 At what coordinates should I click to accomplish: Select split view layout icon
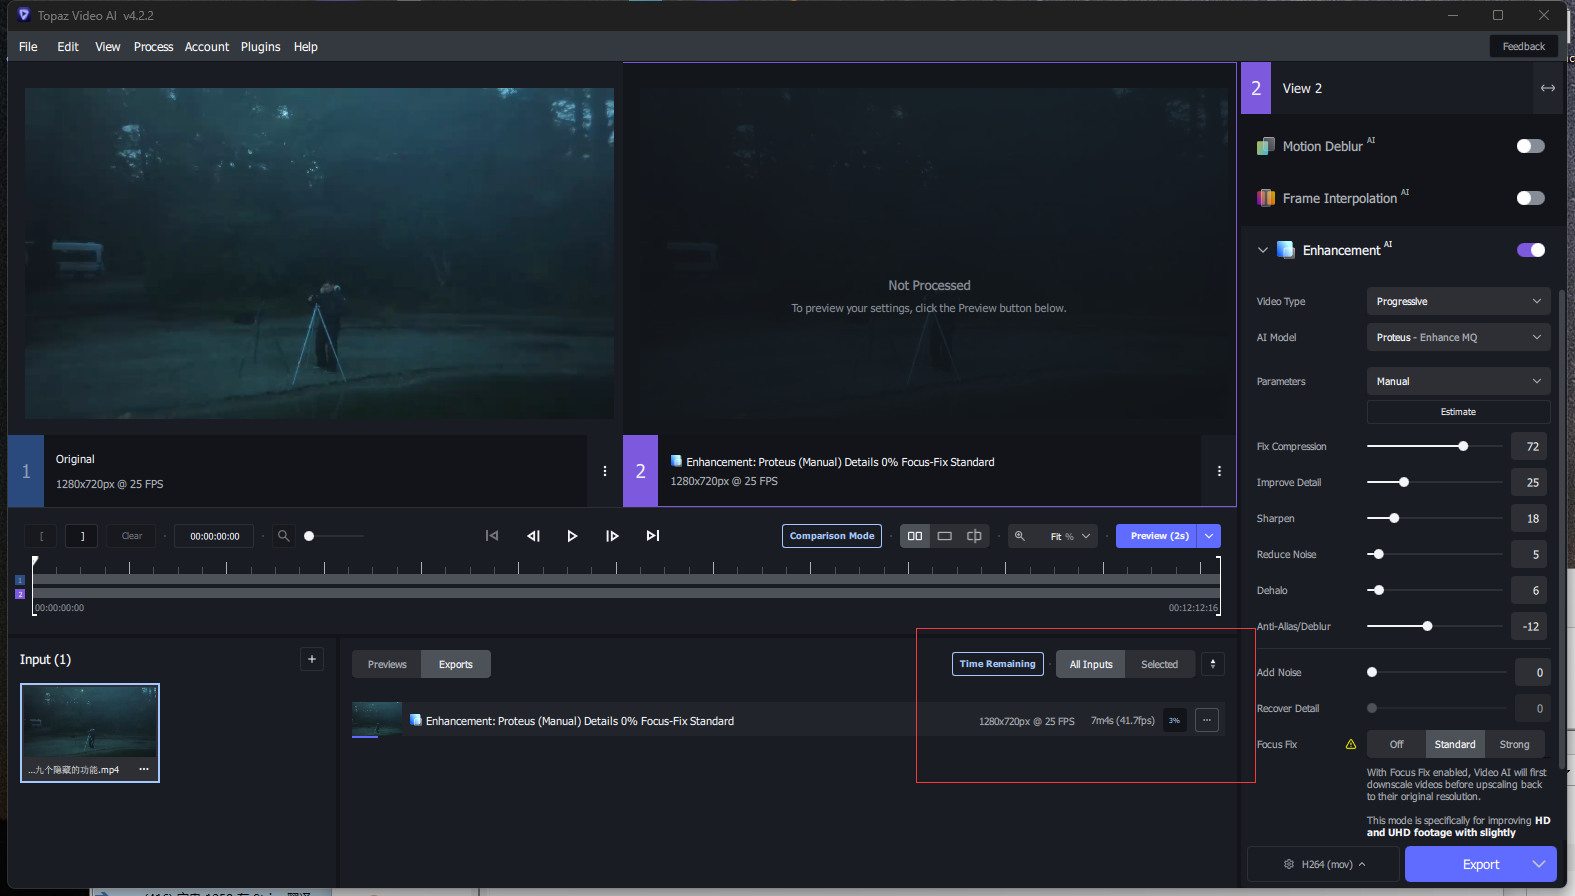(974, 536)
